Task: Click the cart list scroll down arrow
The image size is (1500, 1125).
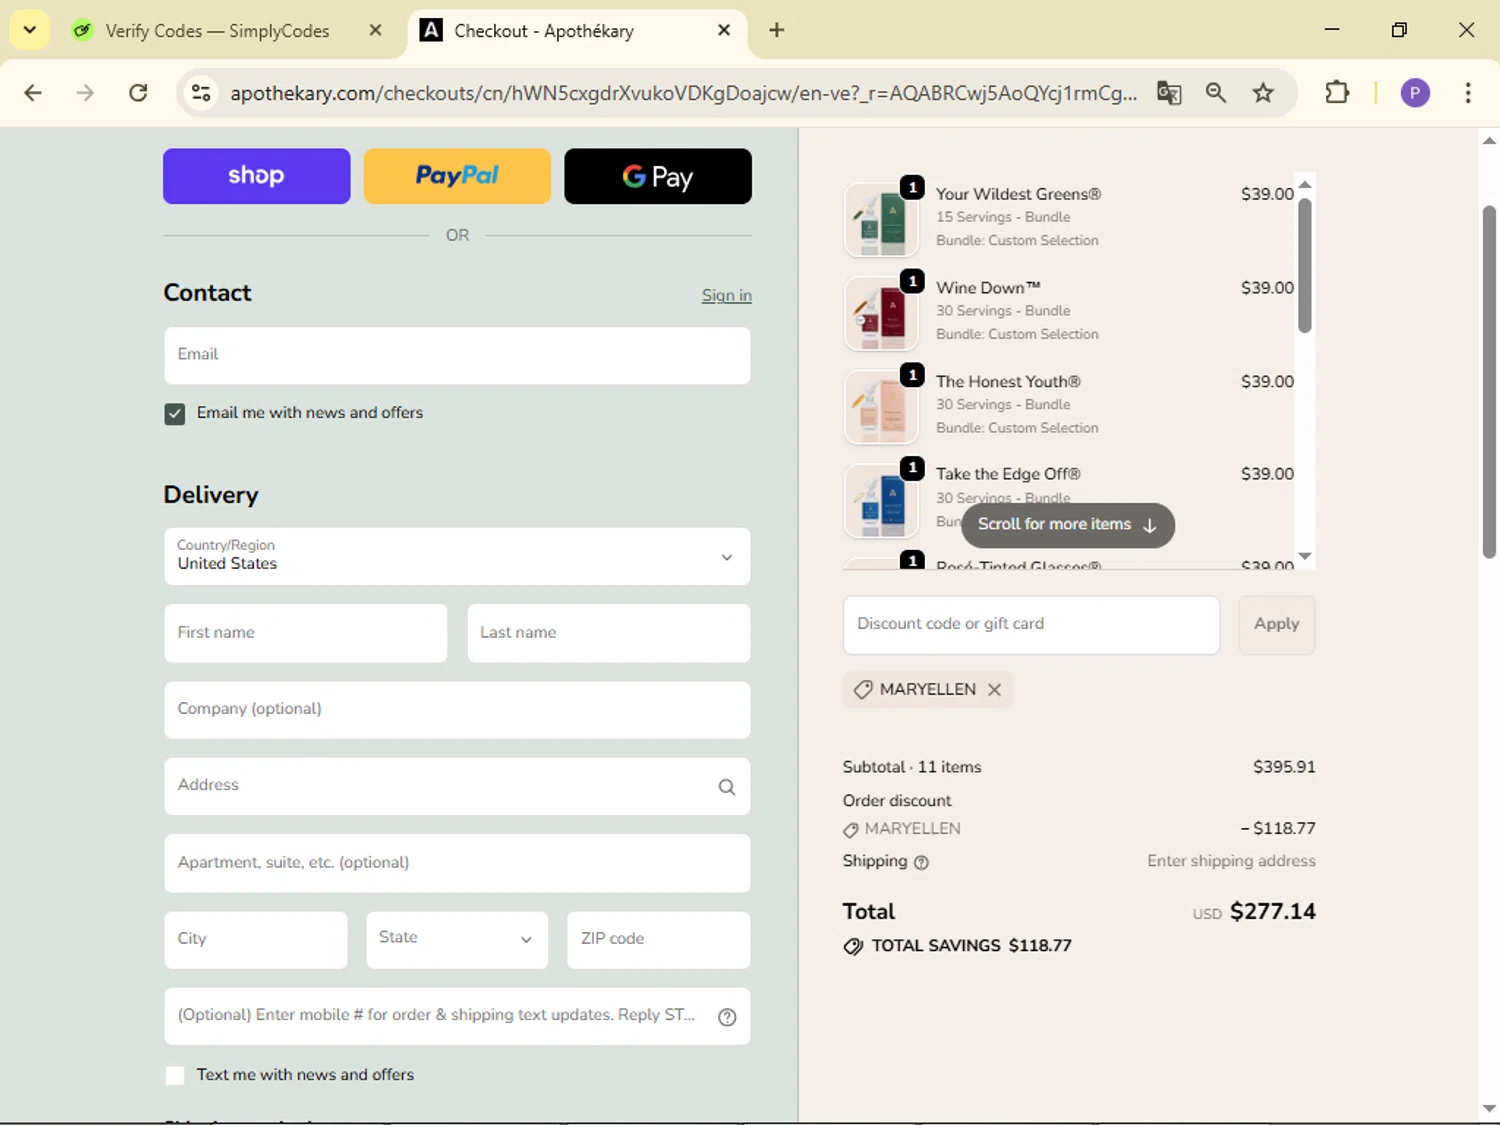Action: pyautogui.click(x=1305, y=556)
